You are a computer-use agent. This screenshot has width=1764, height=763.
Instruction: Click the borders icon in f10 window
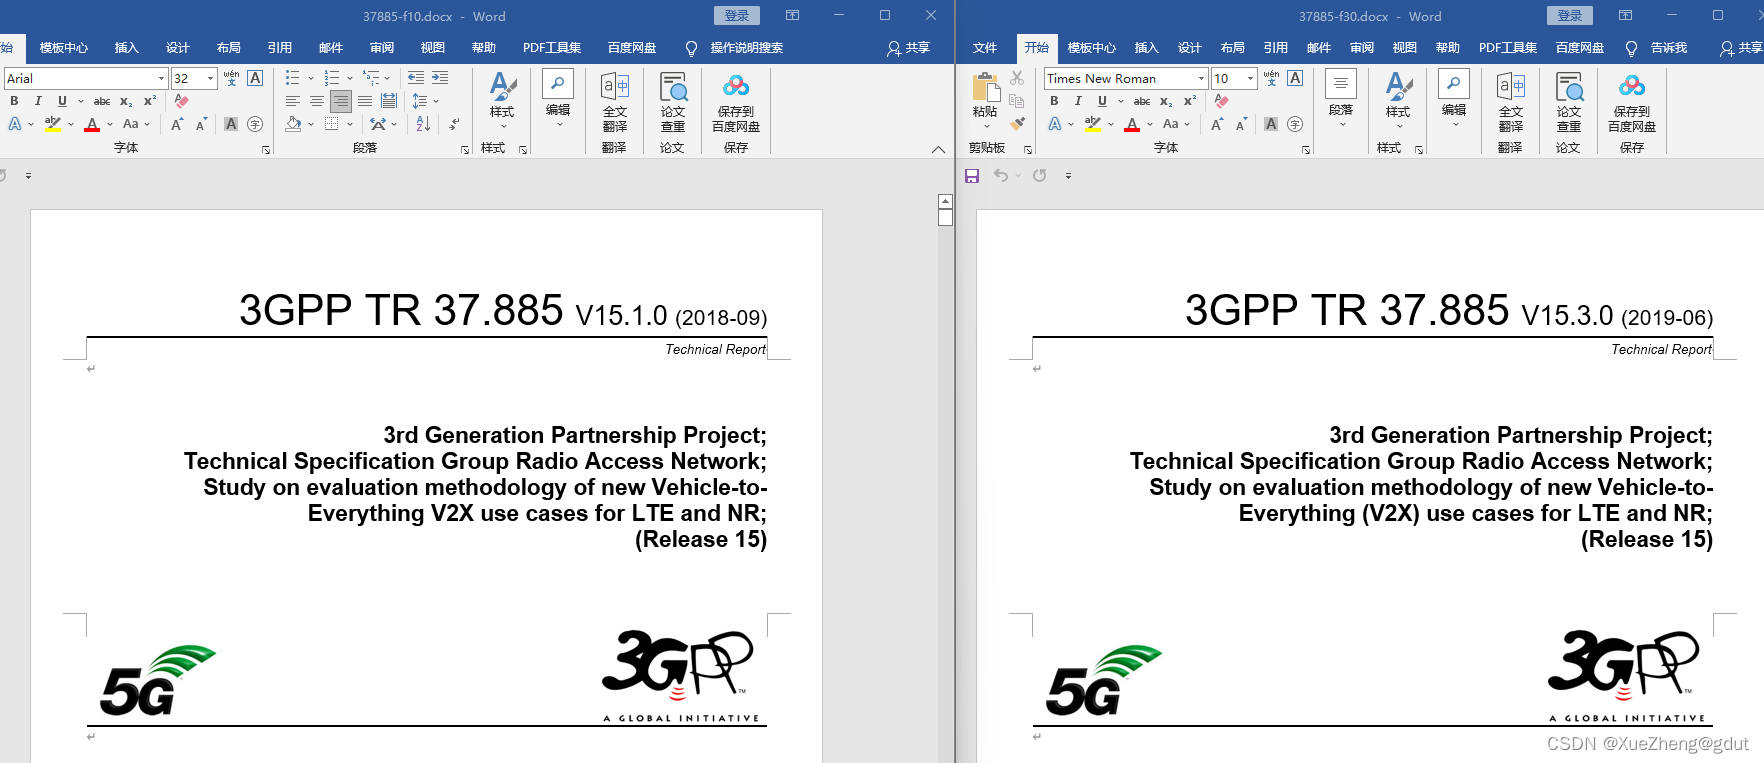tap(331, 124)
